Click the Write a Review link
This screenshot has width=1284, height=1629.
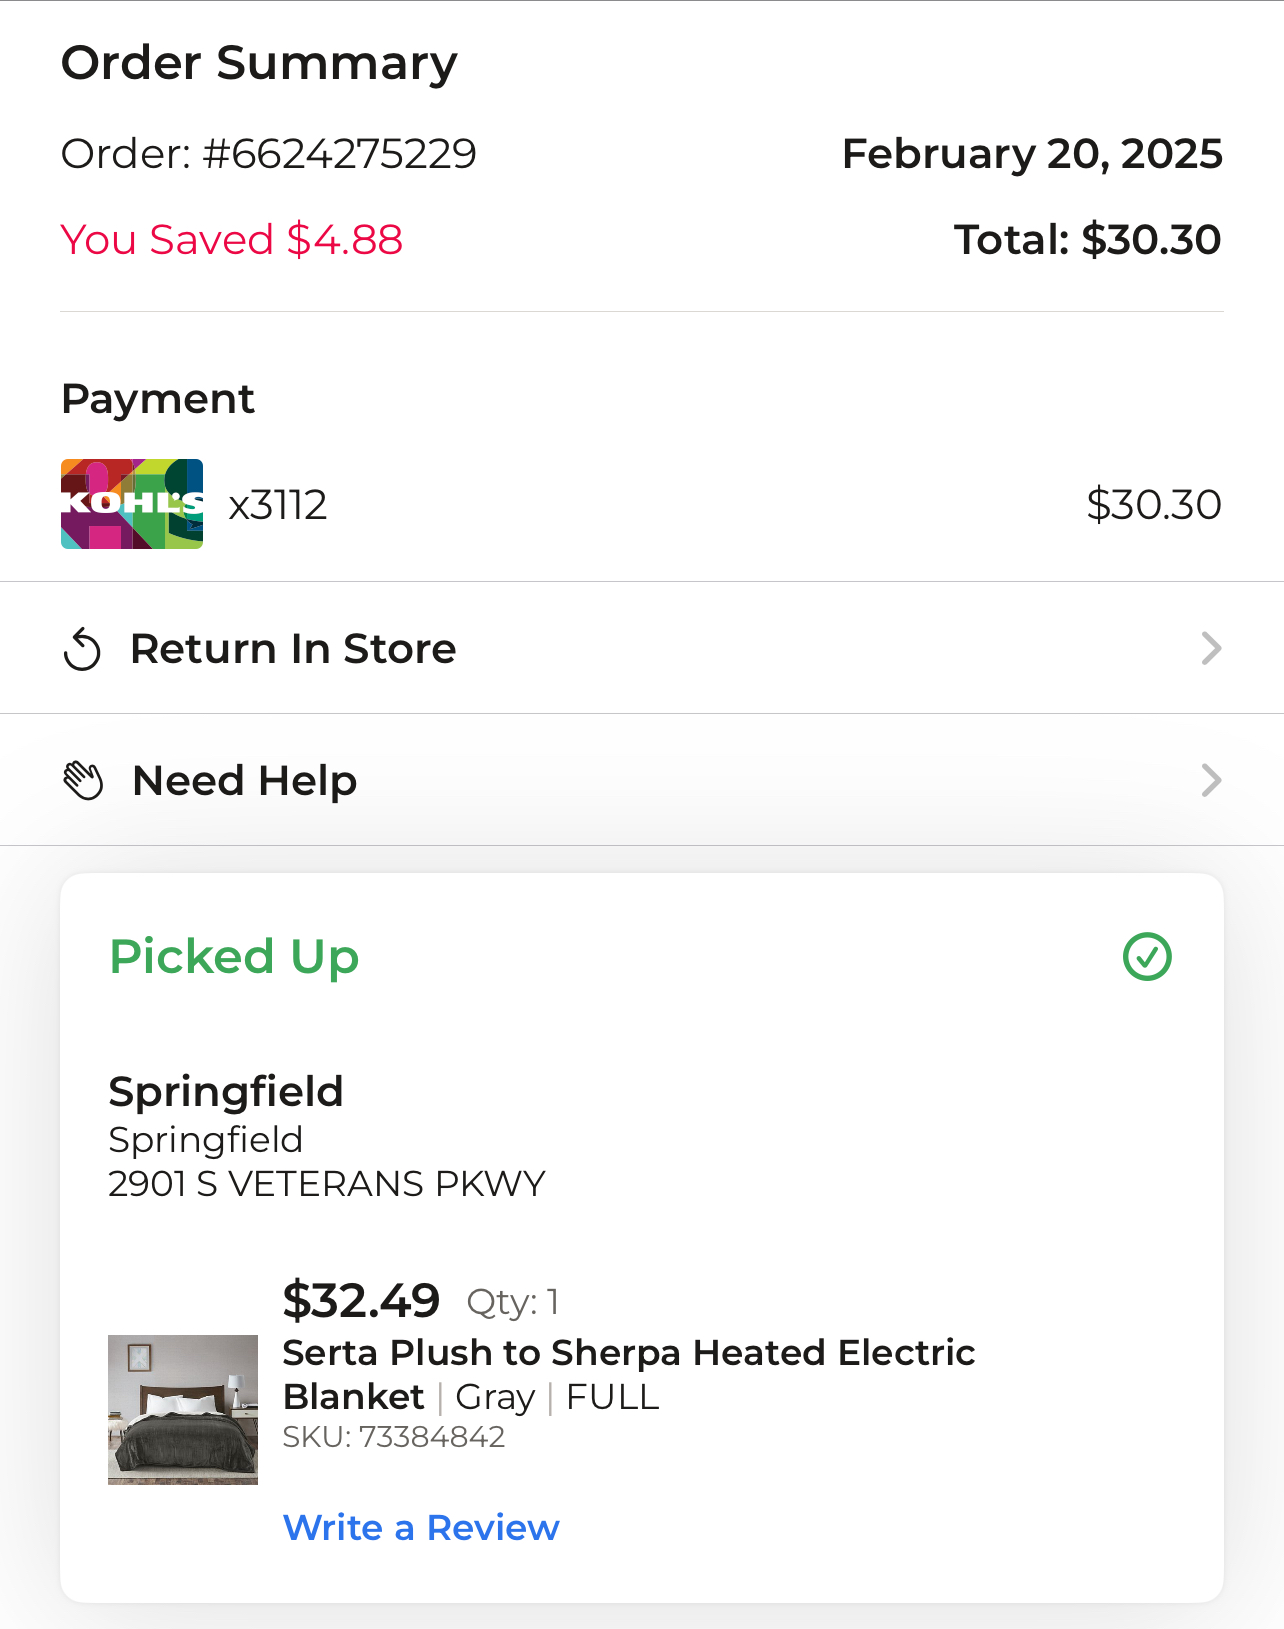421,1528
